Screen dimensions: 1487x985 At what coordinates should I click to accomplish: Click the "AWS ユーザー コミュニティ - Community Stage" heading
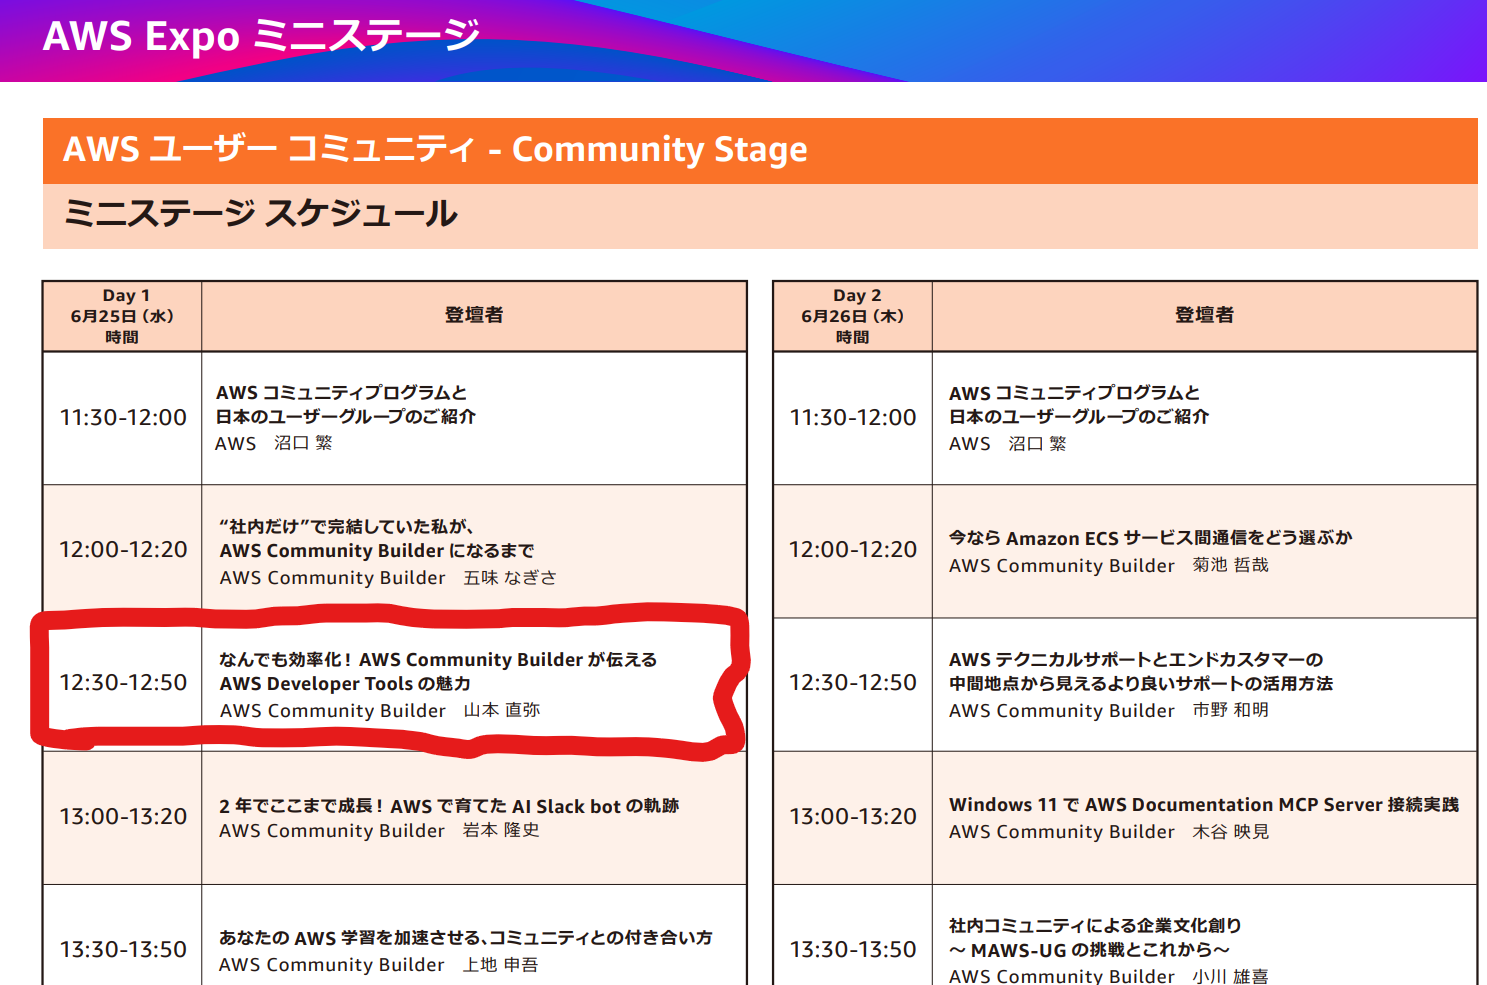[435, 149]
